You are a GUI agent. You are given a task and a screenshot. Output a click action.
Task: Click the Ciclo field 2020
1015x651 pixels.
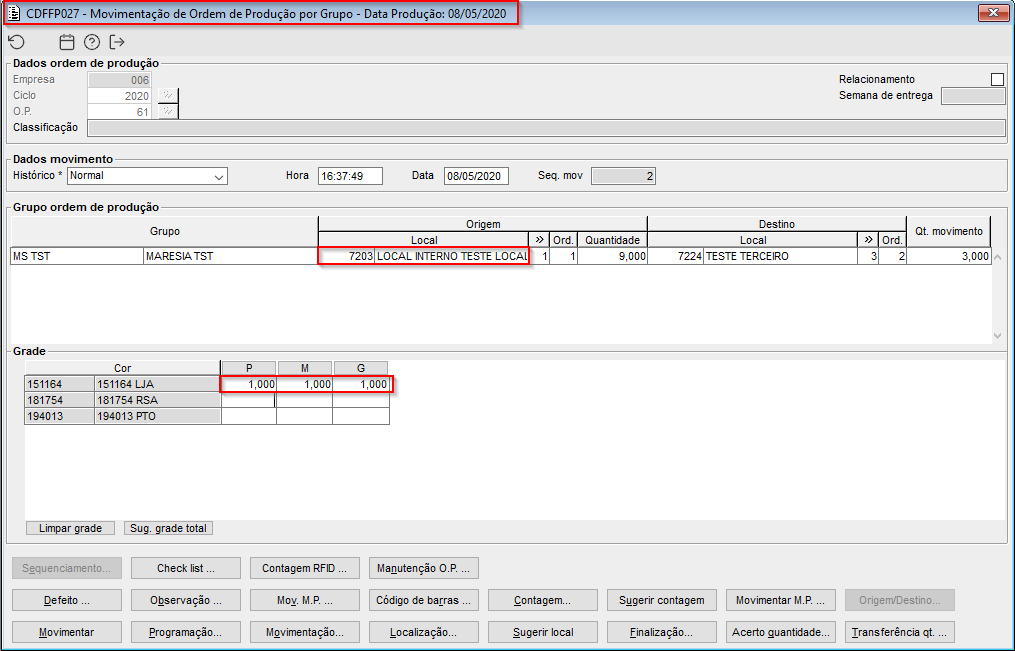119,96
